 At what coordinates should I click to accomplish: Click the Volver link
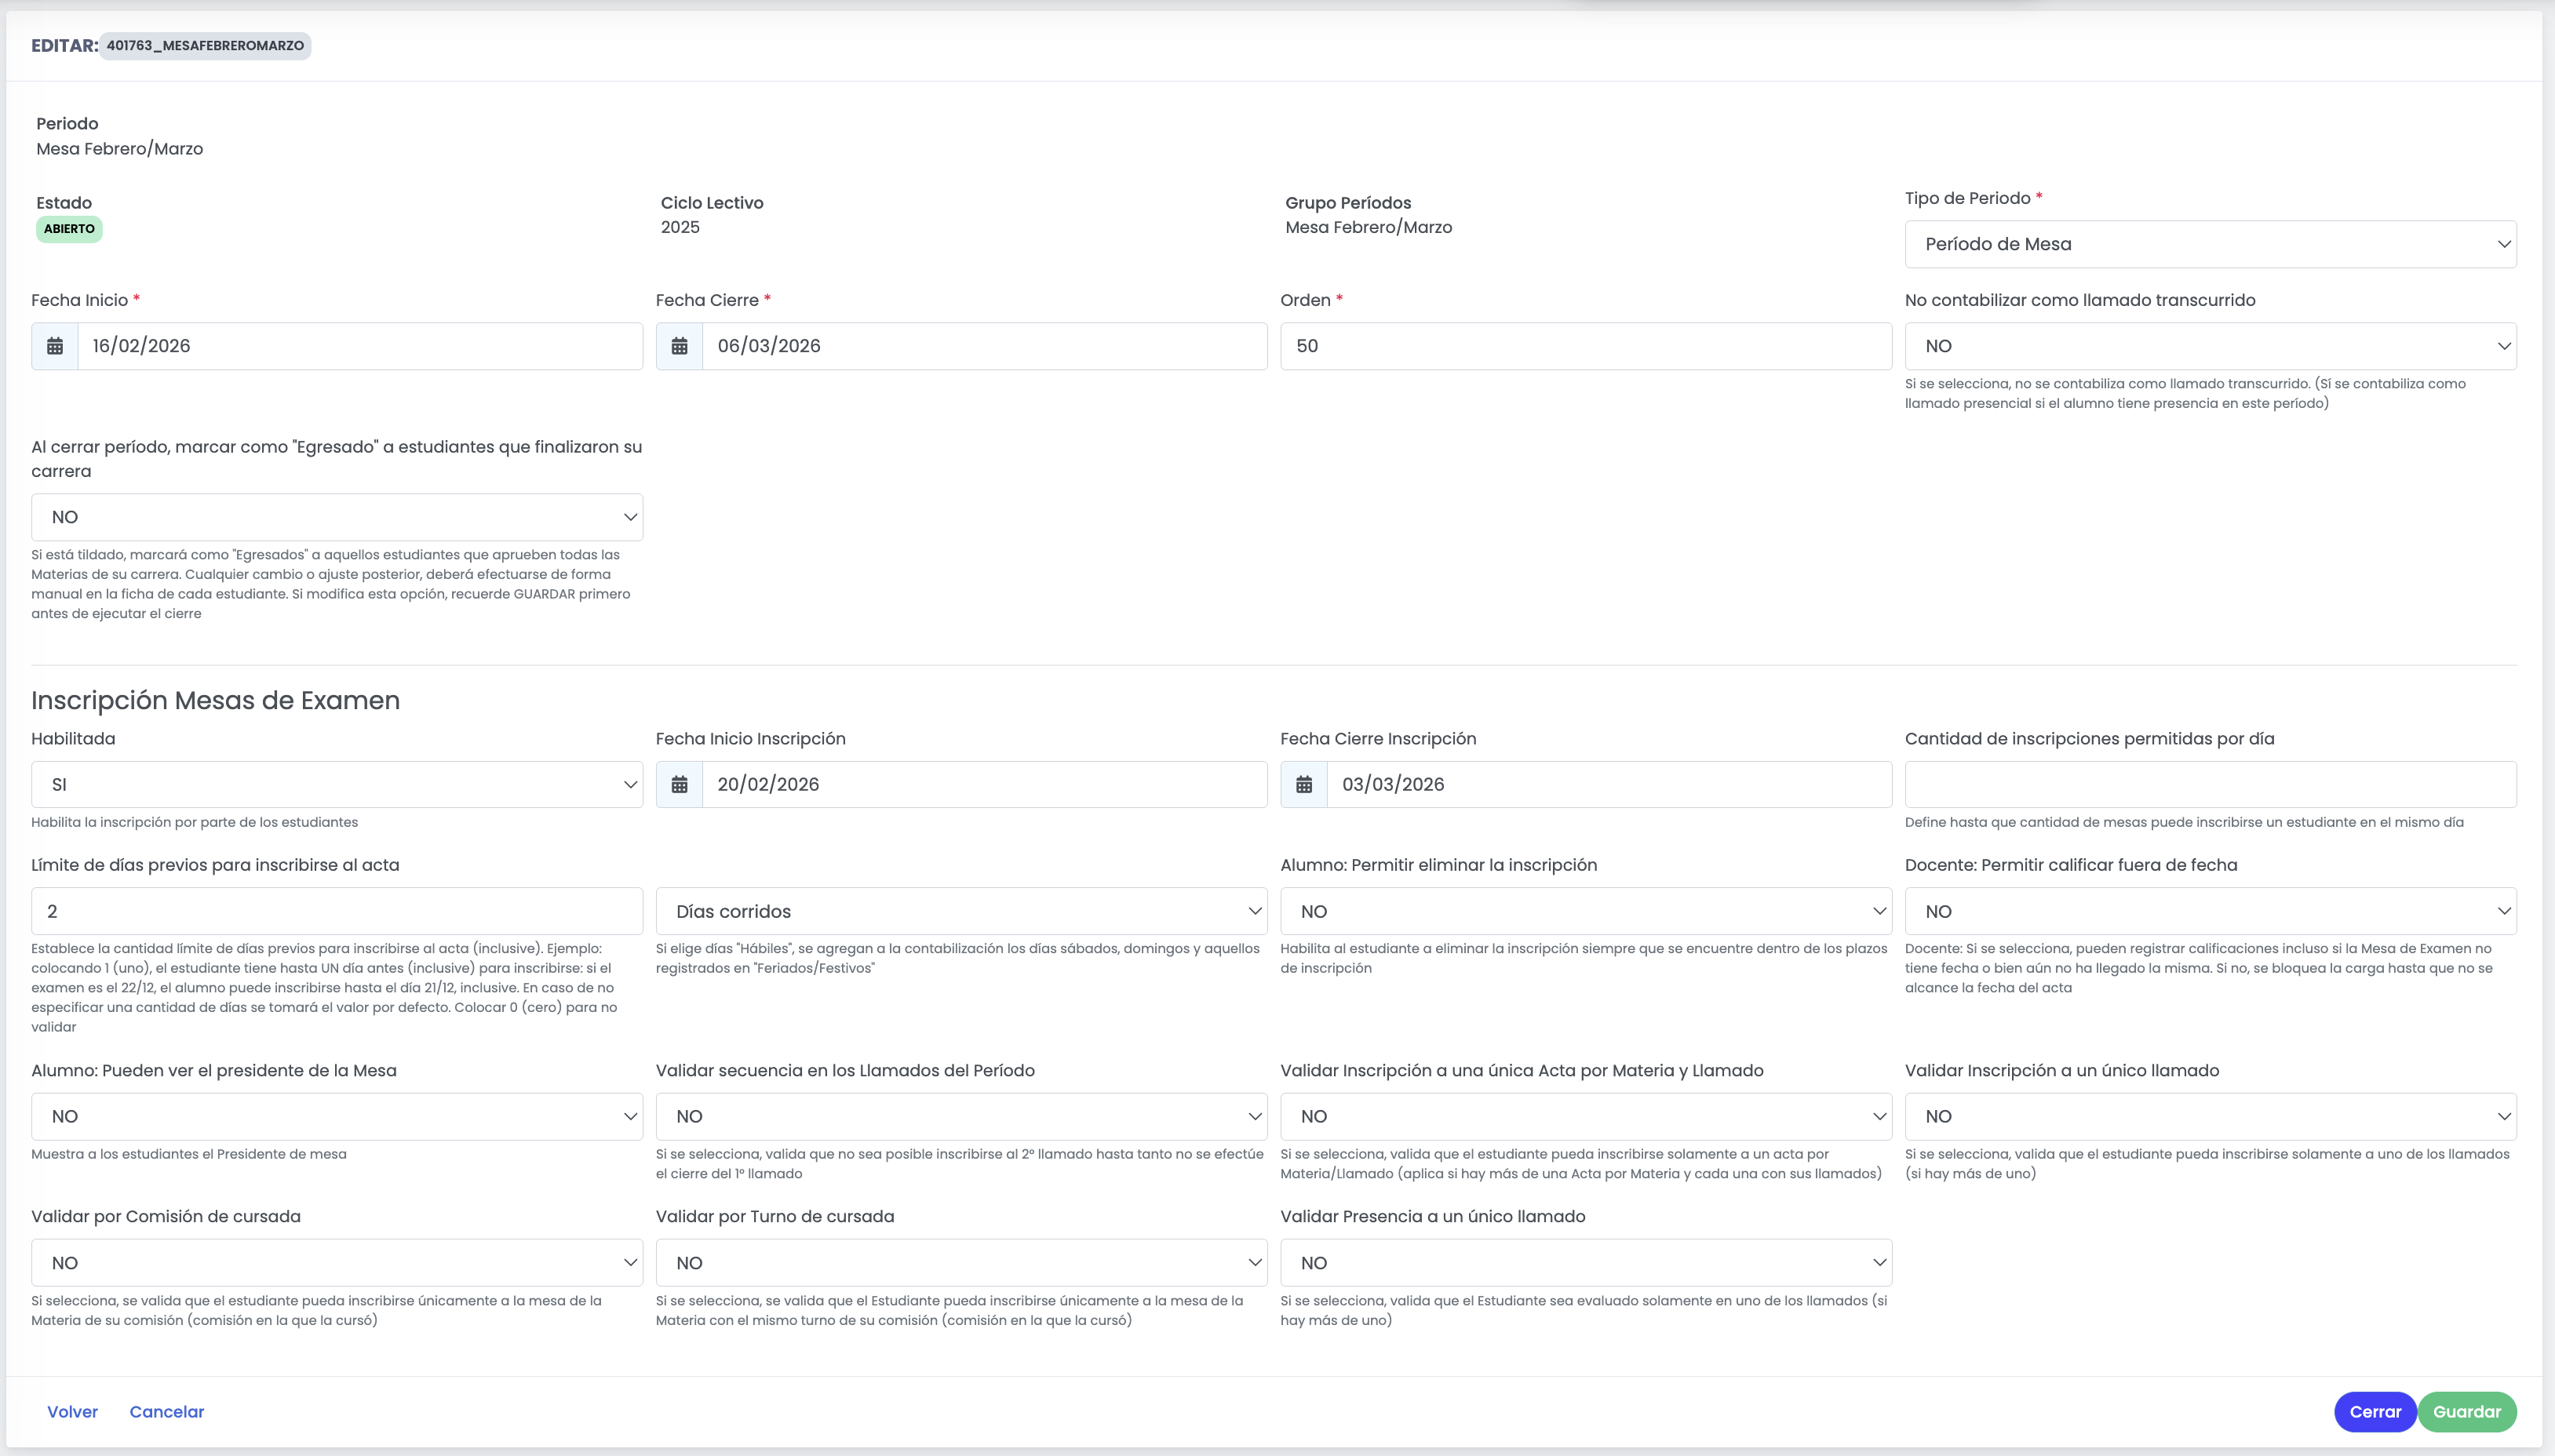tap(72, 1412)
